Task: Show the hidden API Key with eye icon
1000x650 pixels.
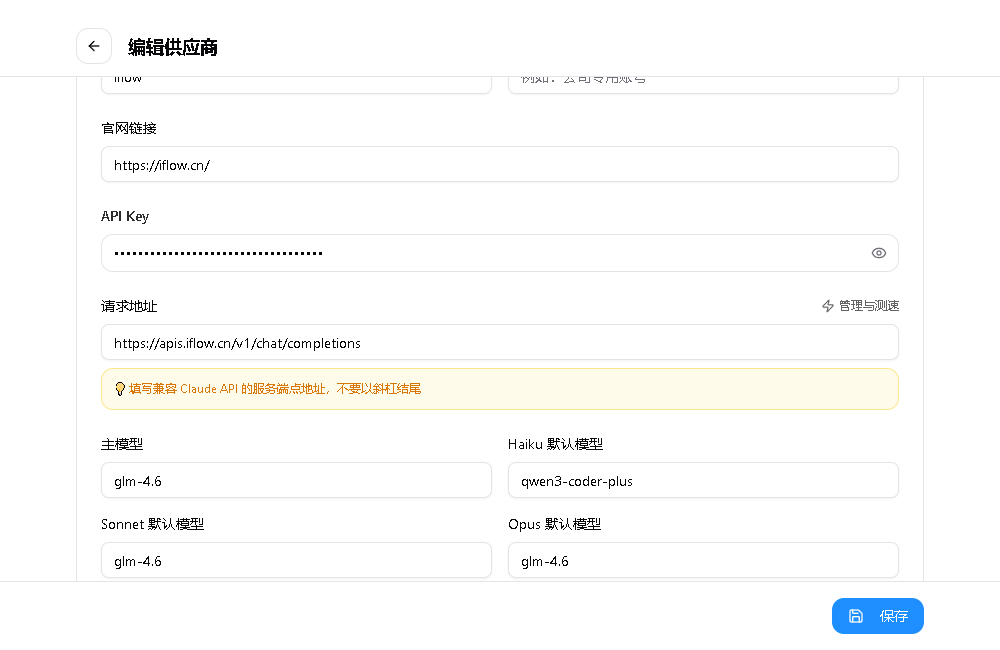Action: 879,253
